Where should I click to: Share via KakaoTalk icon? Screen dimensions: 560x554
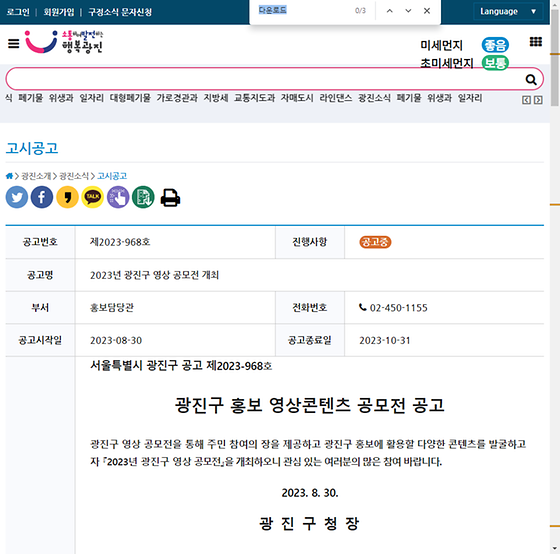(92, 197)
